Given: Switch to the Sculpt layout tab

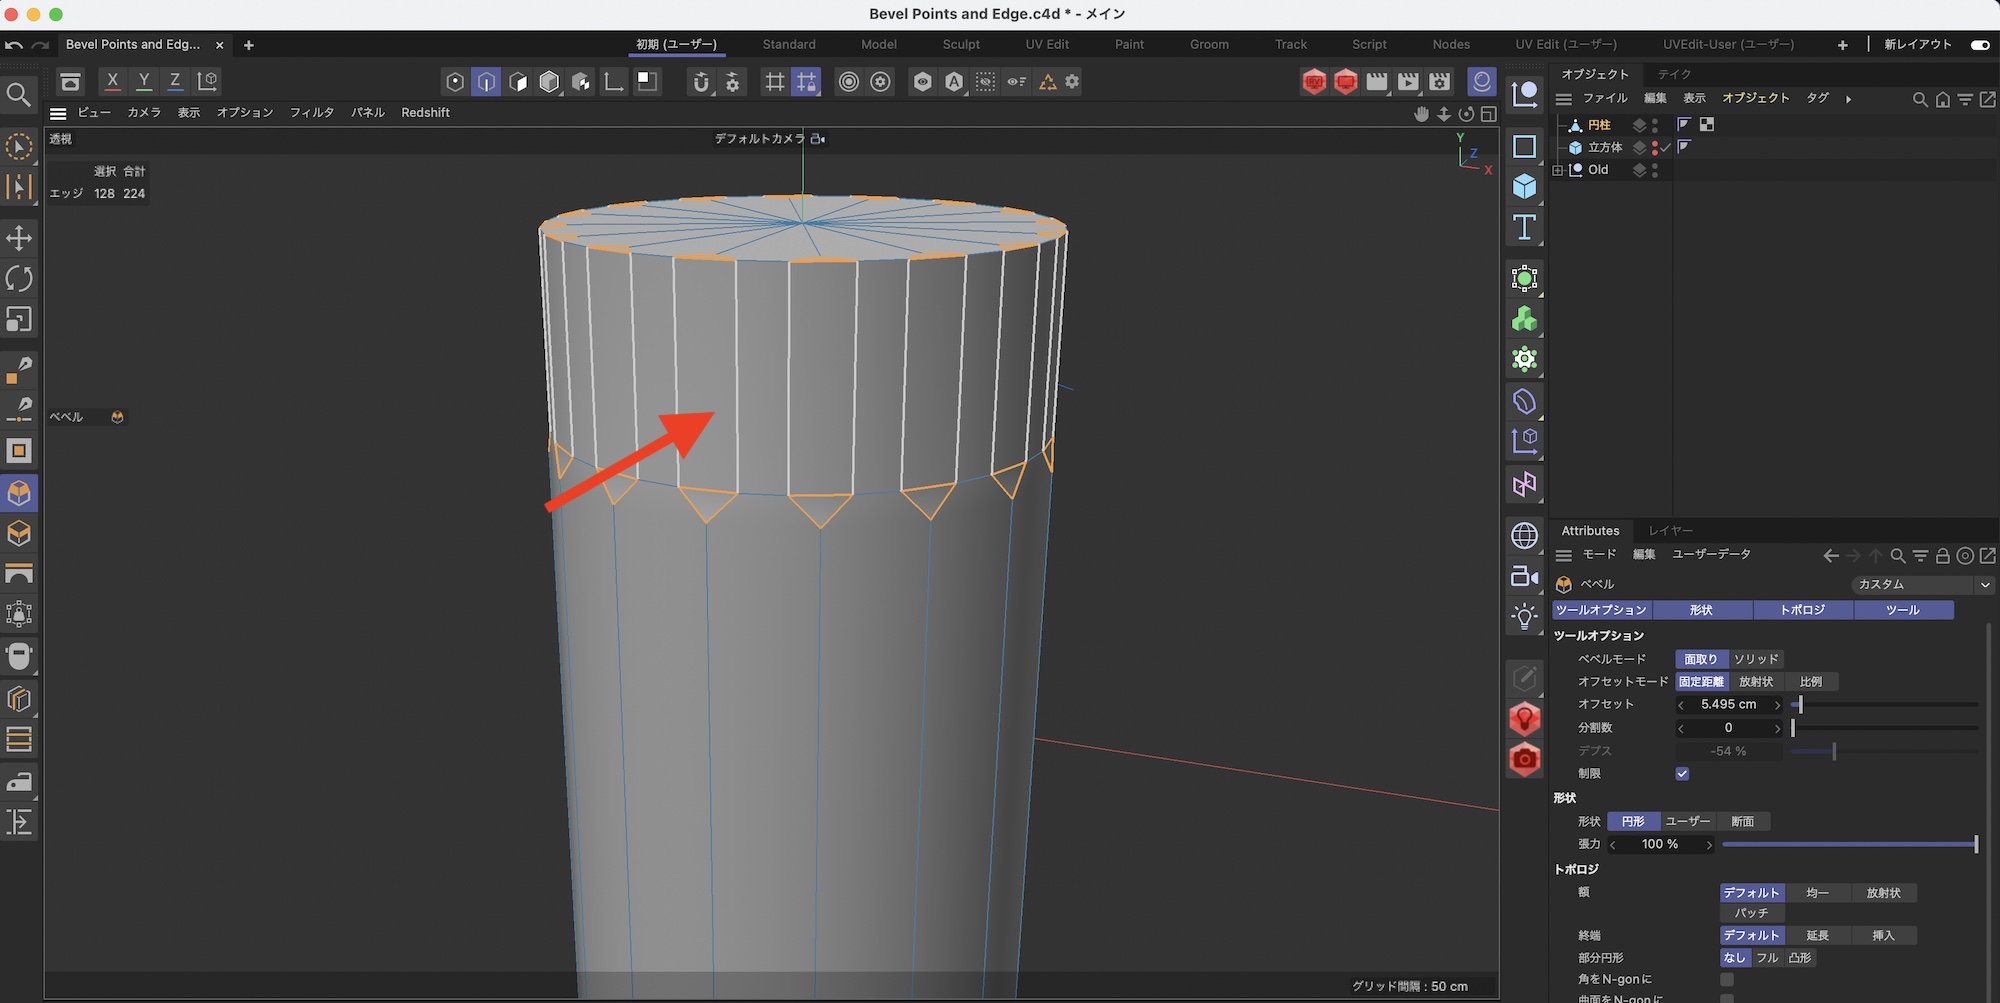Looking at the screenshot, I should click(x=960, y=45).
